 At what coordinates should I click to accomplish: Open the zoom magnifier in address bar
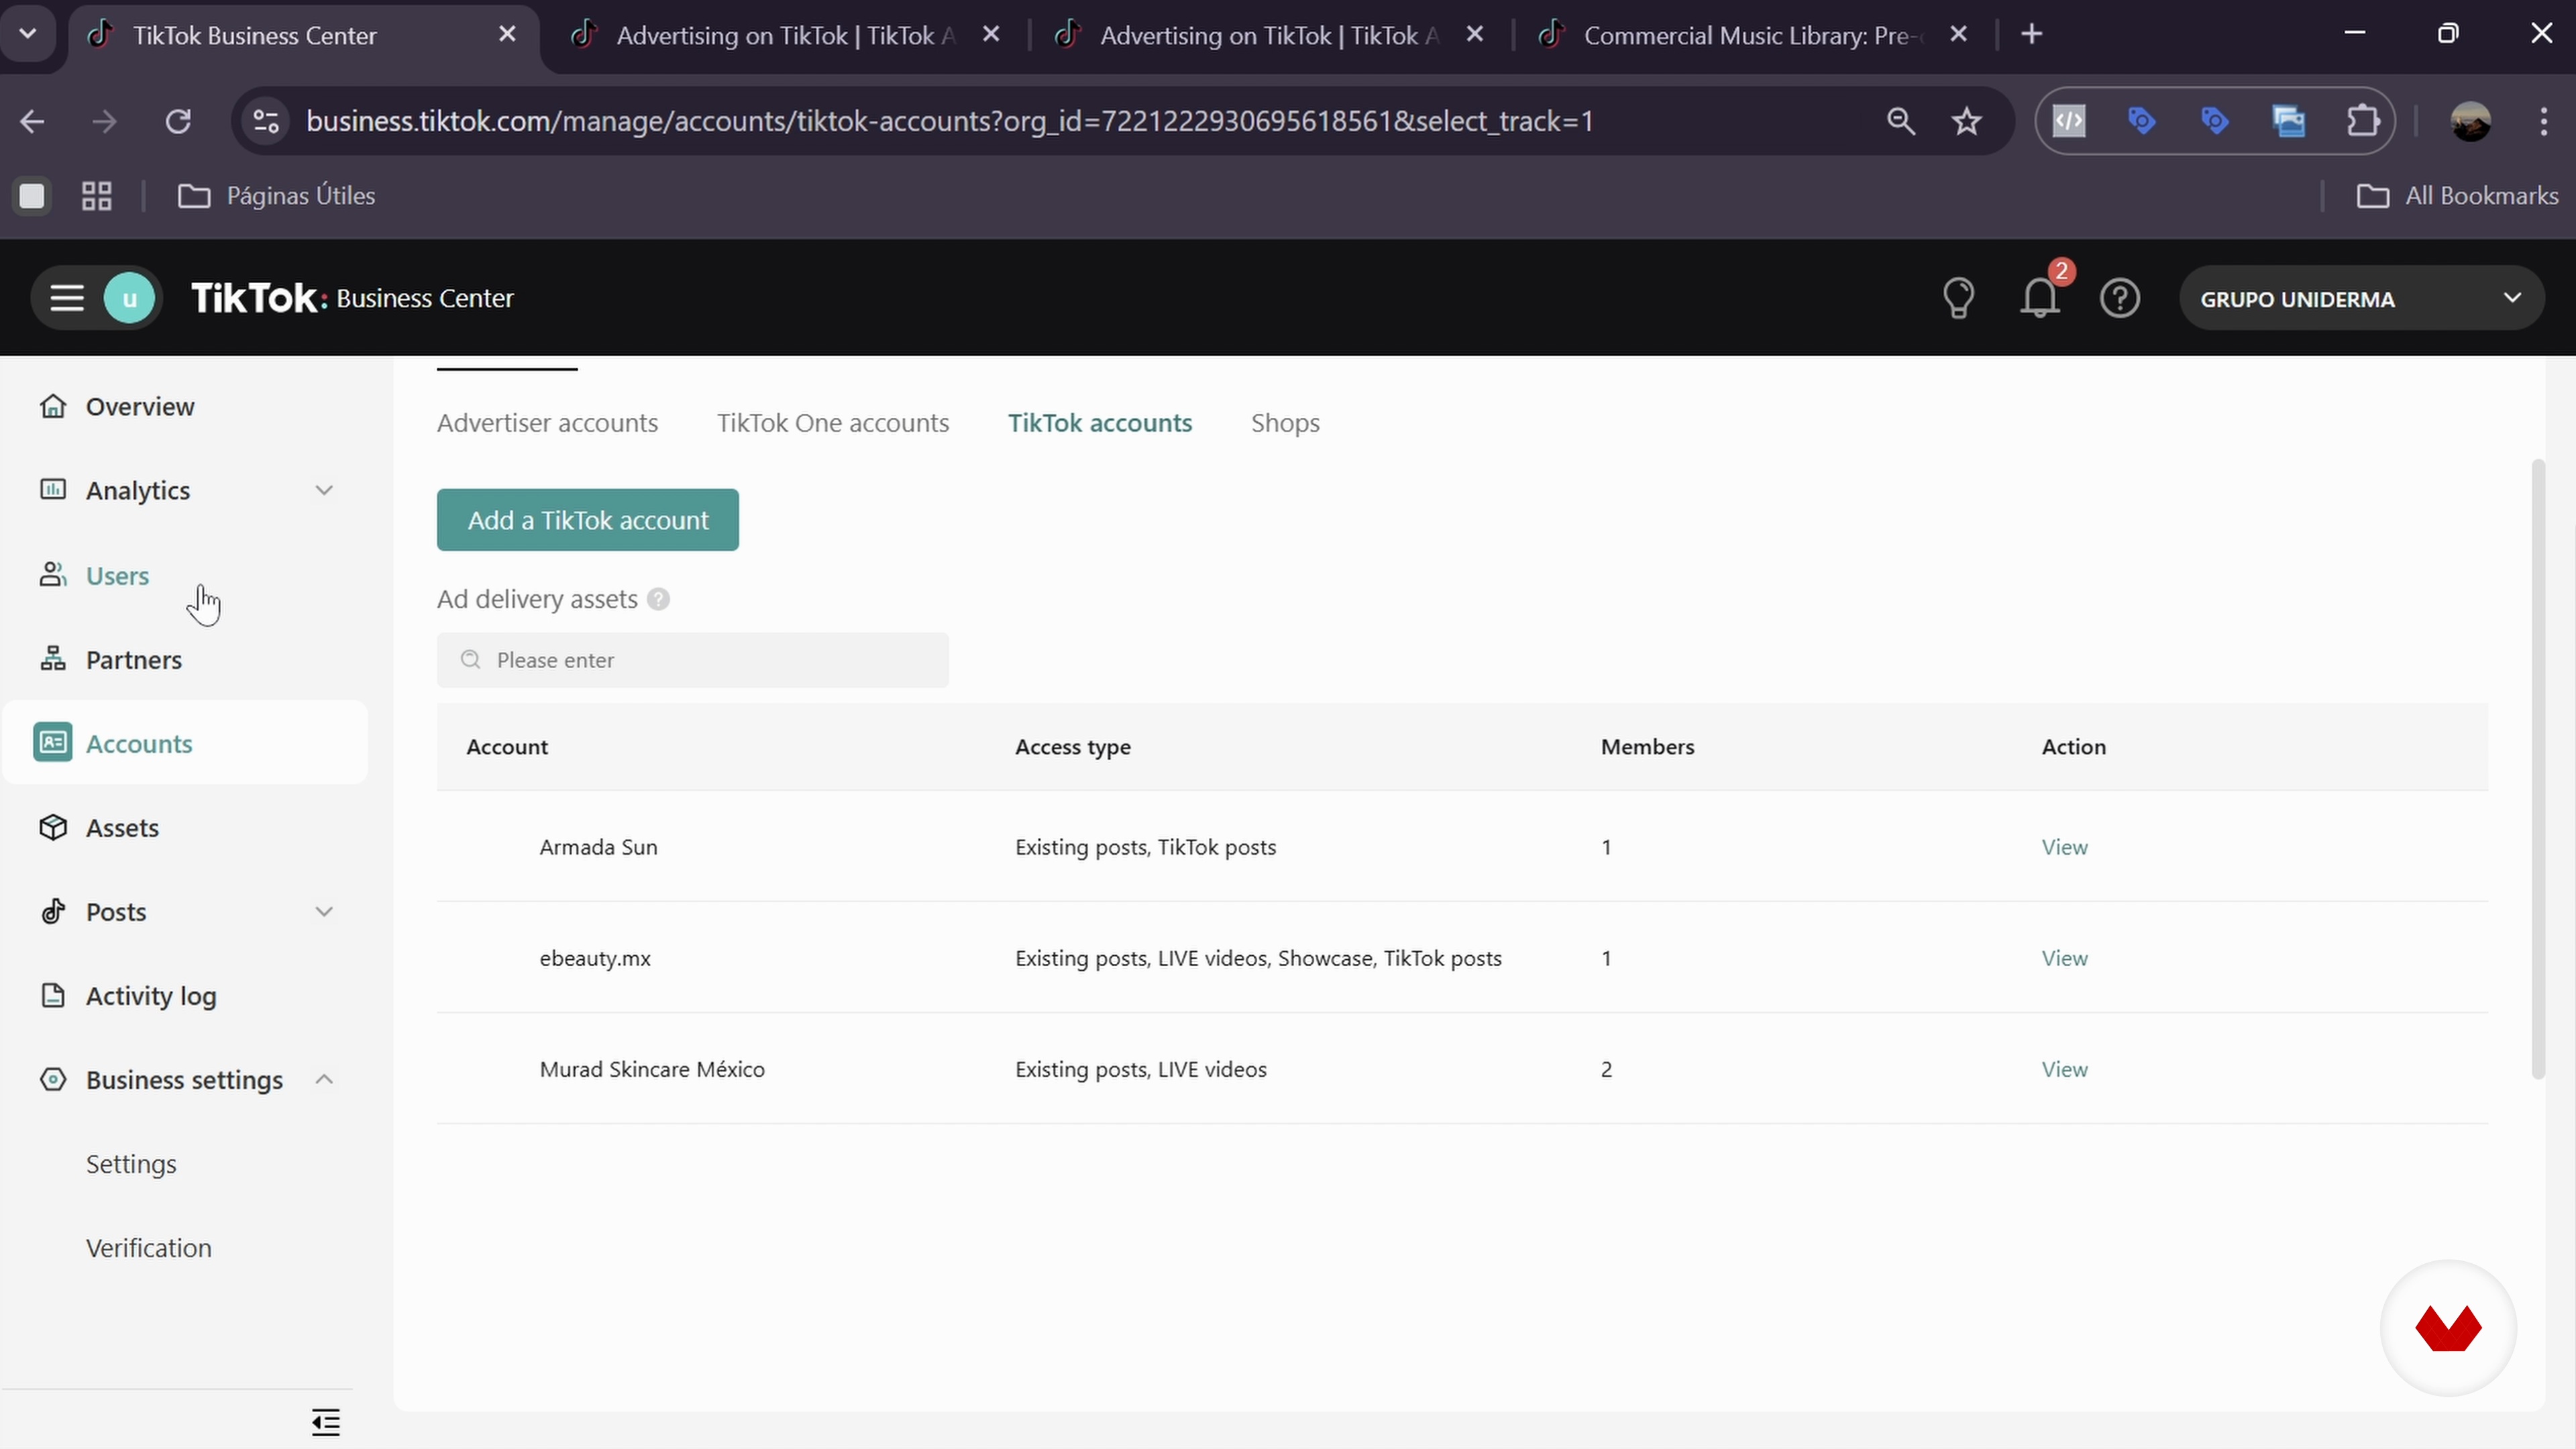pos(1900,122)
